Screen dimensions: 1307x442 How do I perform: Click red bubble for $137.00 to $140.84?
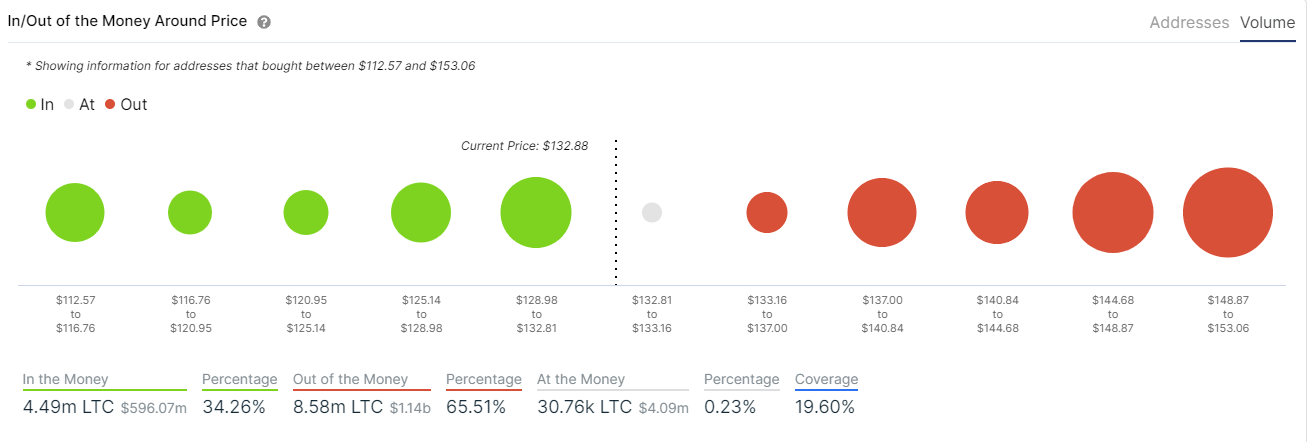point(882,213)
